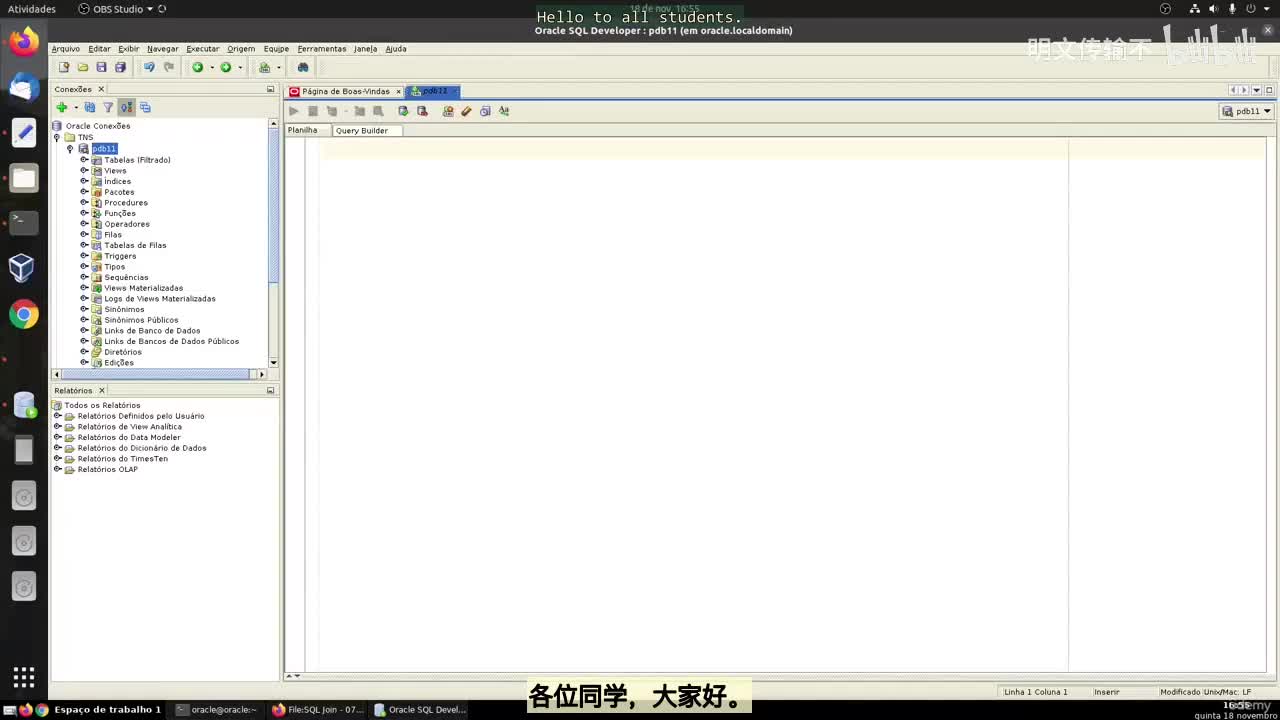Undo the last action with the Undo arrow
1280x720 pixels.
point(149,67)
